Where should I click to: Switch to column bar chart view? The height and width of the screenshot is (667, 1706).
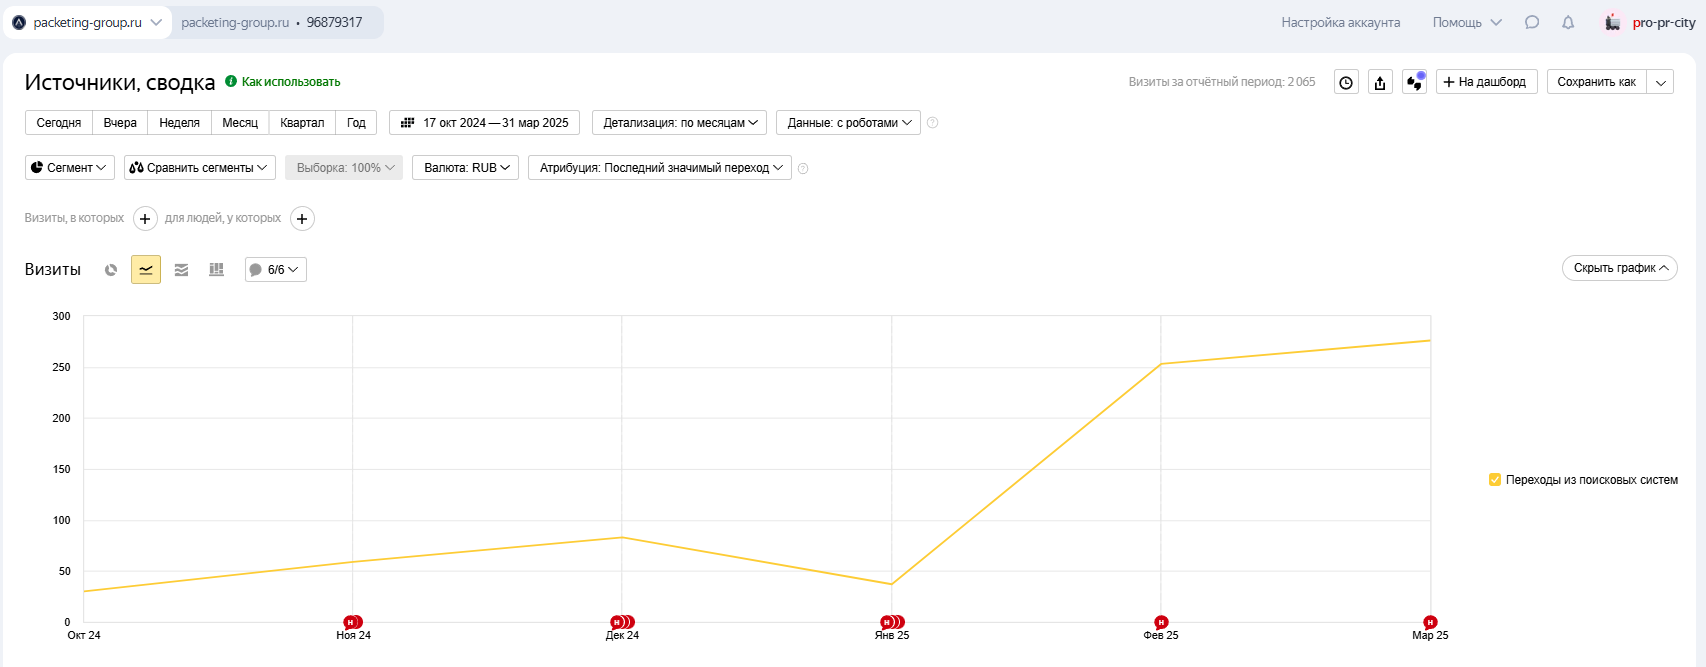[216, 270]
